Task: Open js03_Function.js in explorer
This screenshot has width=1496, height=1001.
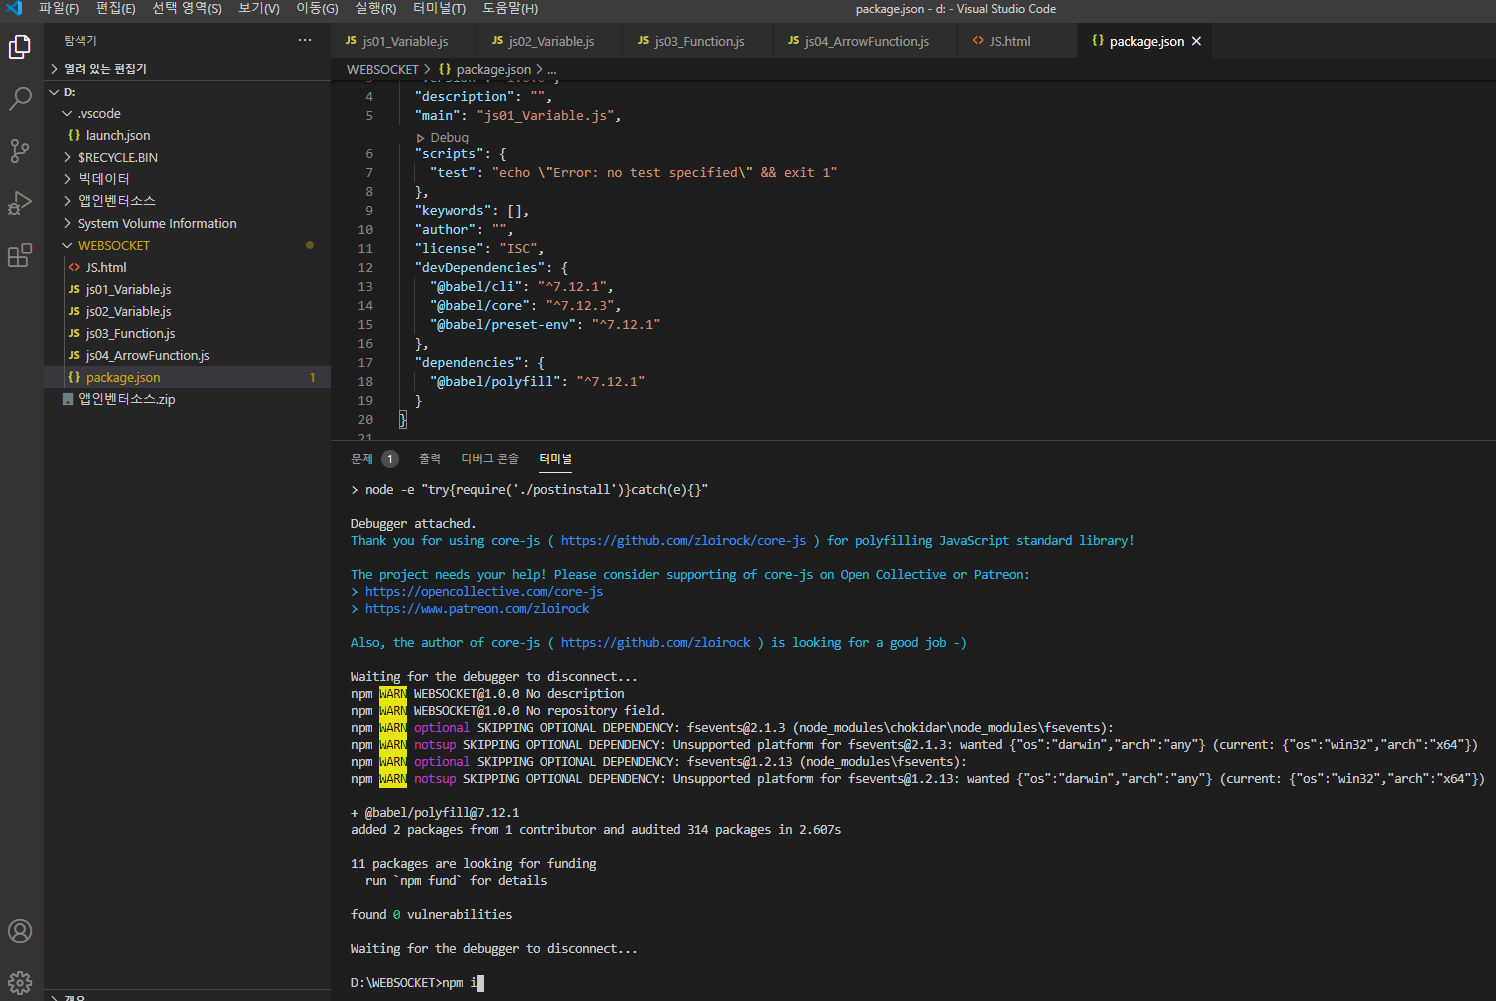Action: coord(130,334)
